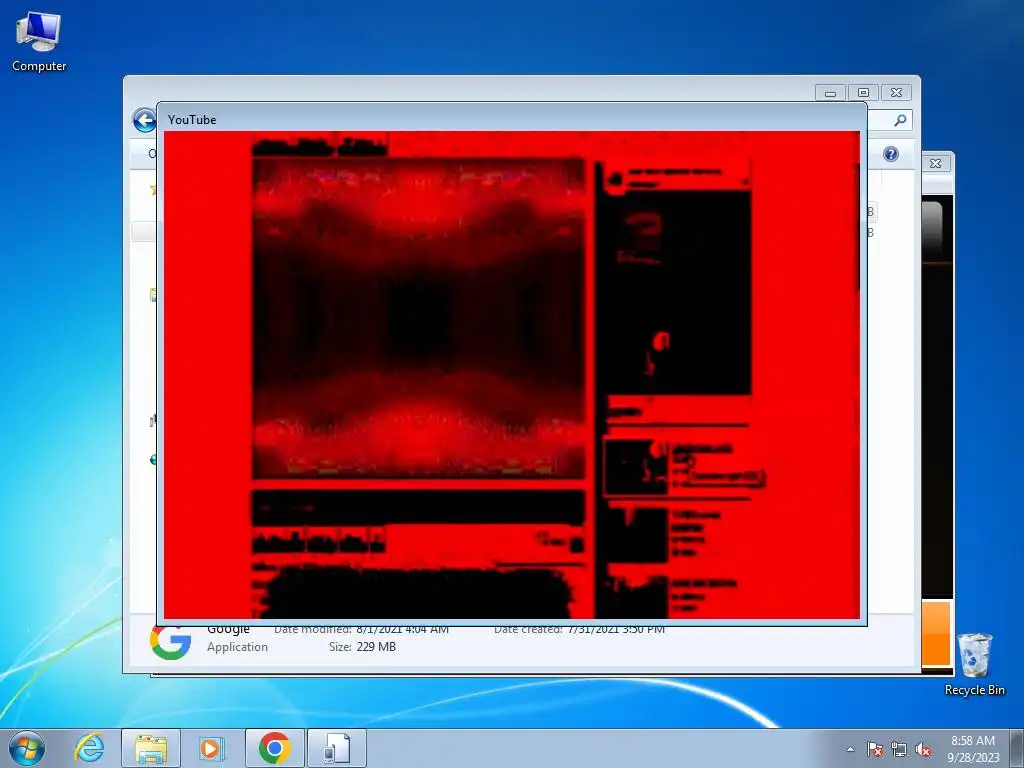
Task: Open the Windows Start menu orb
Action: (x=27, y=748)
